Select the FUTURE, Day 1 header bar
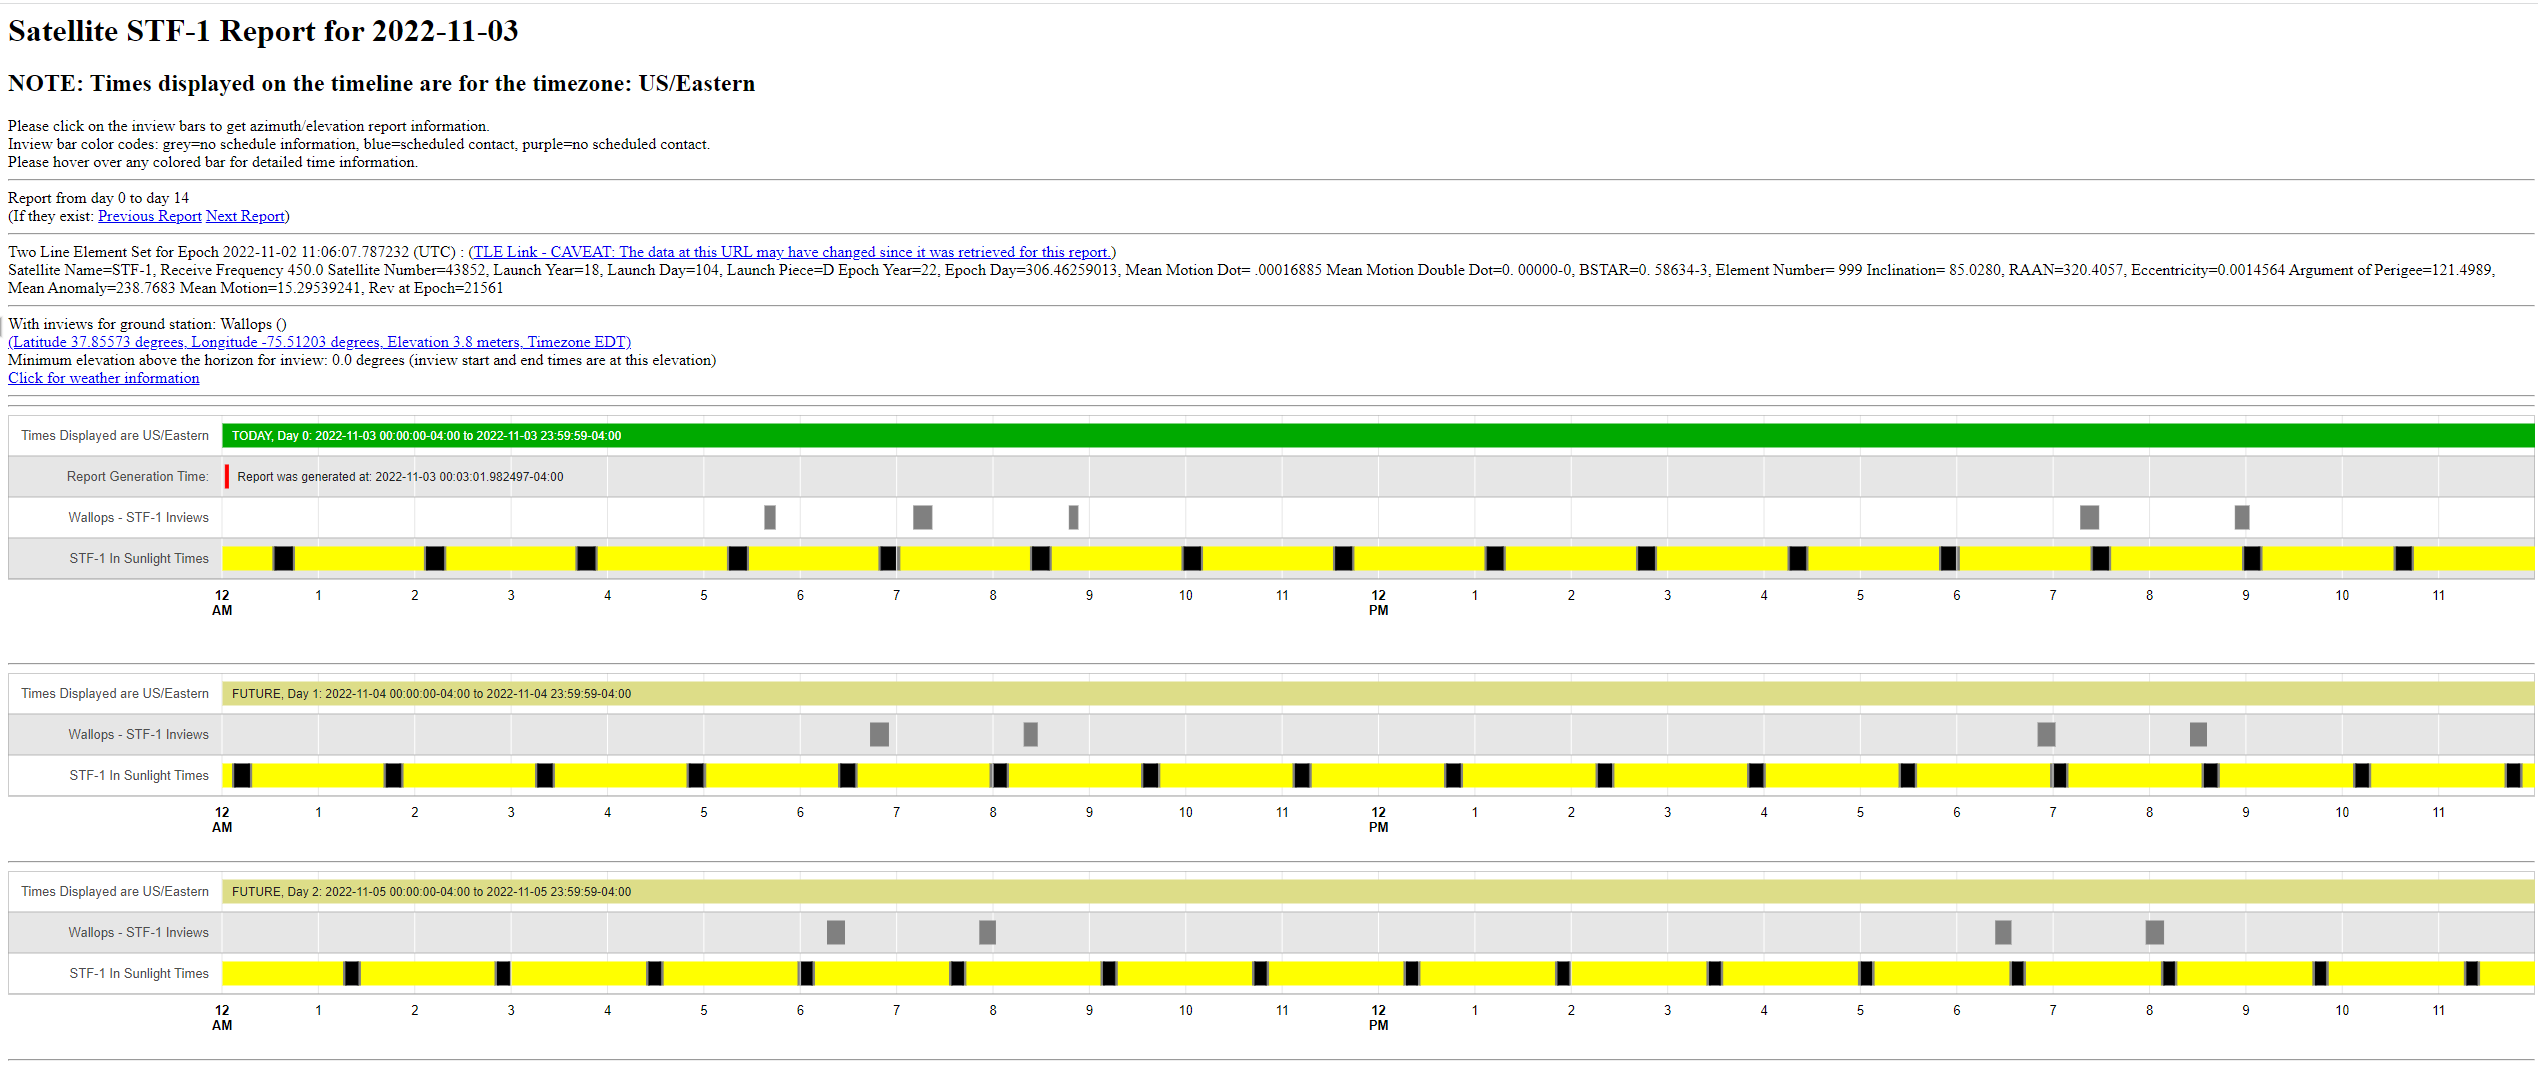The image size is (2538, 1068). click(x=1378, y=693)
